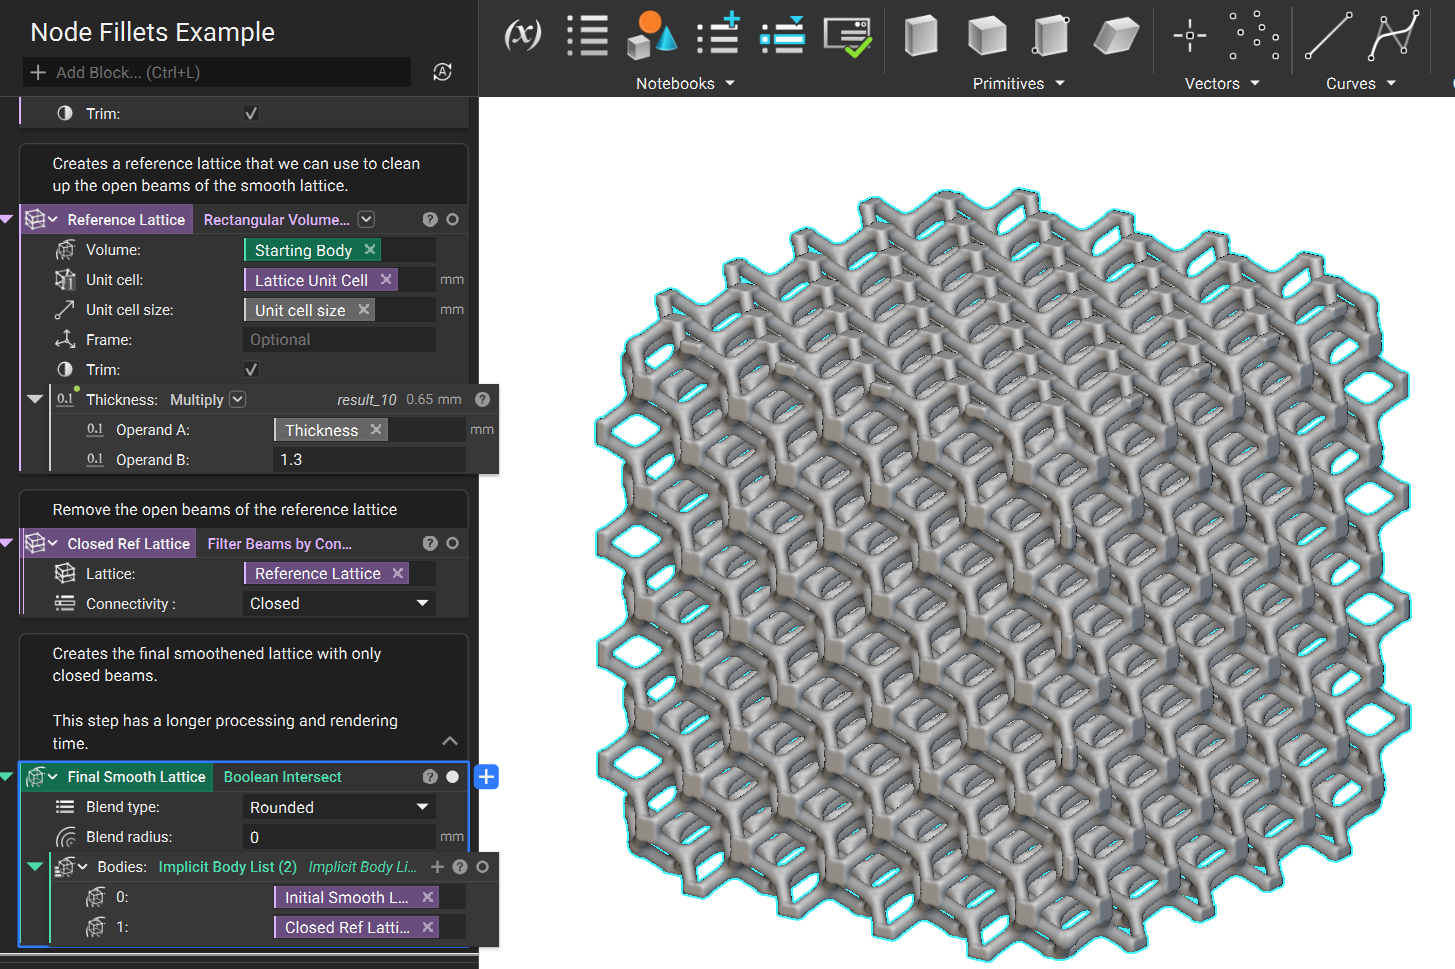1455x969 pixels.
Task: Open the shapes notebook icon
Action: pos(651,35)
